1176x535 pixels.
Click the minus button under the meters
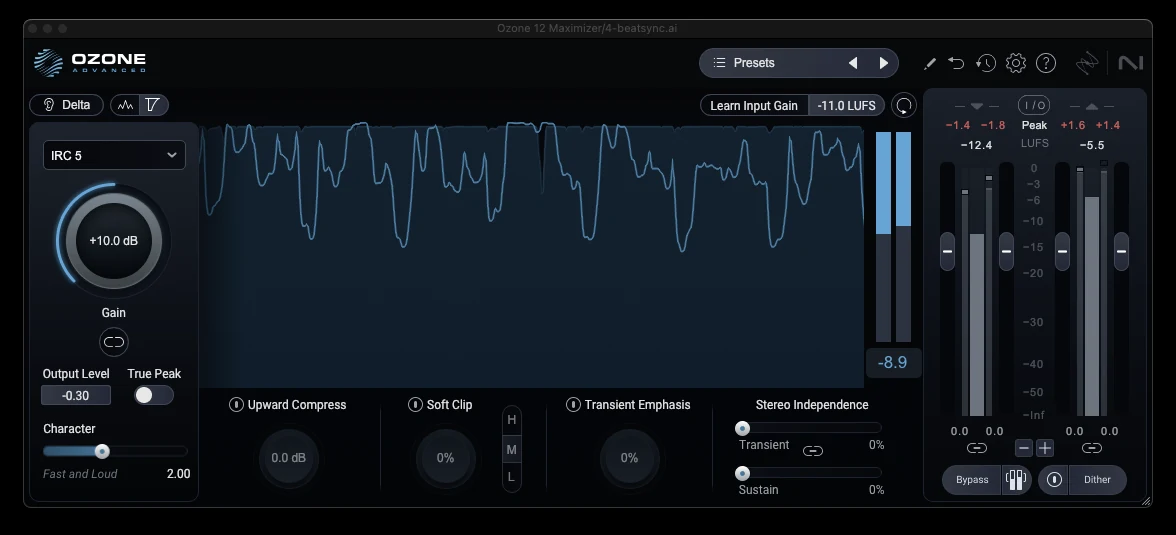coord(1024,448)
